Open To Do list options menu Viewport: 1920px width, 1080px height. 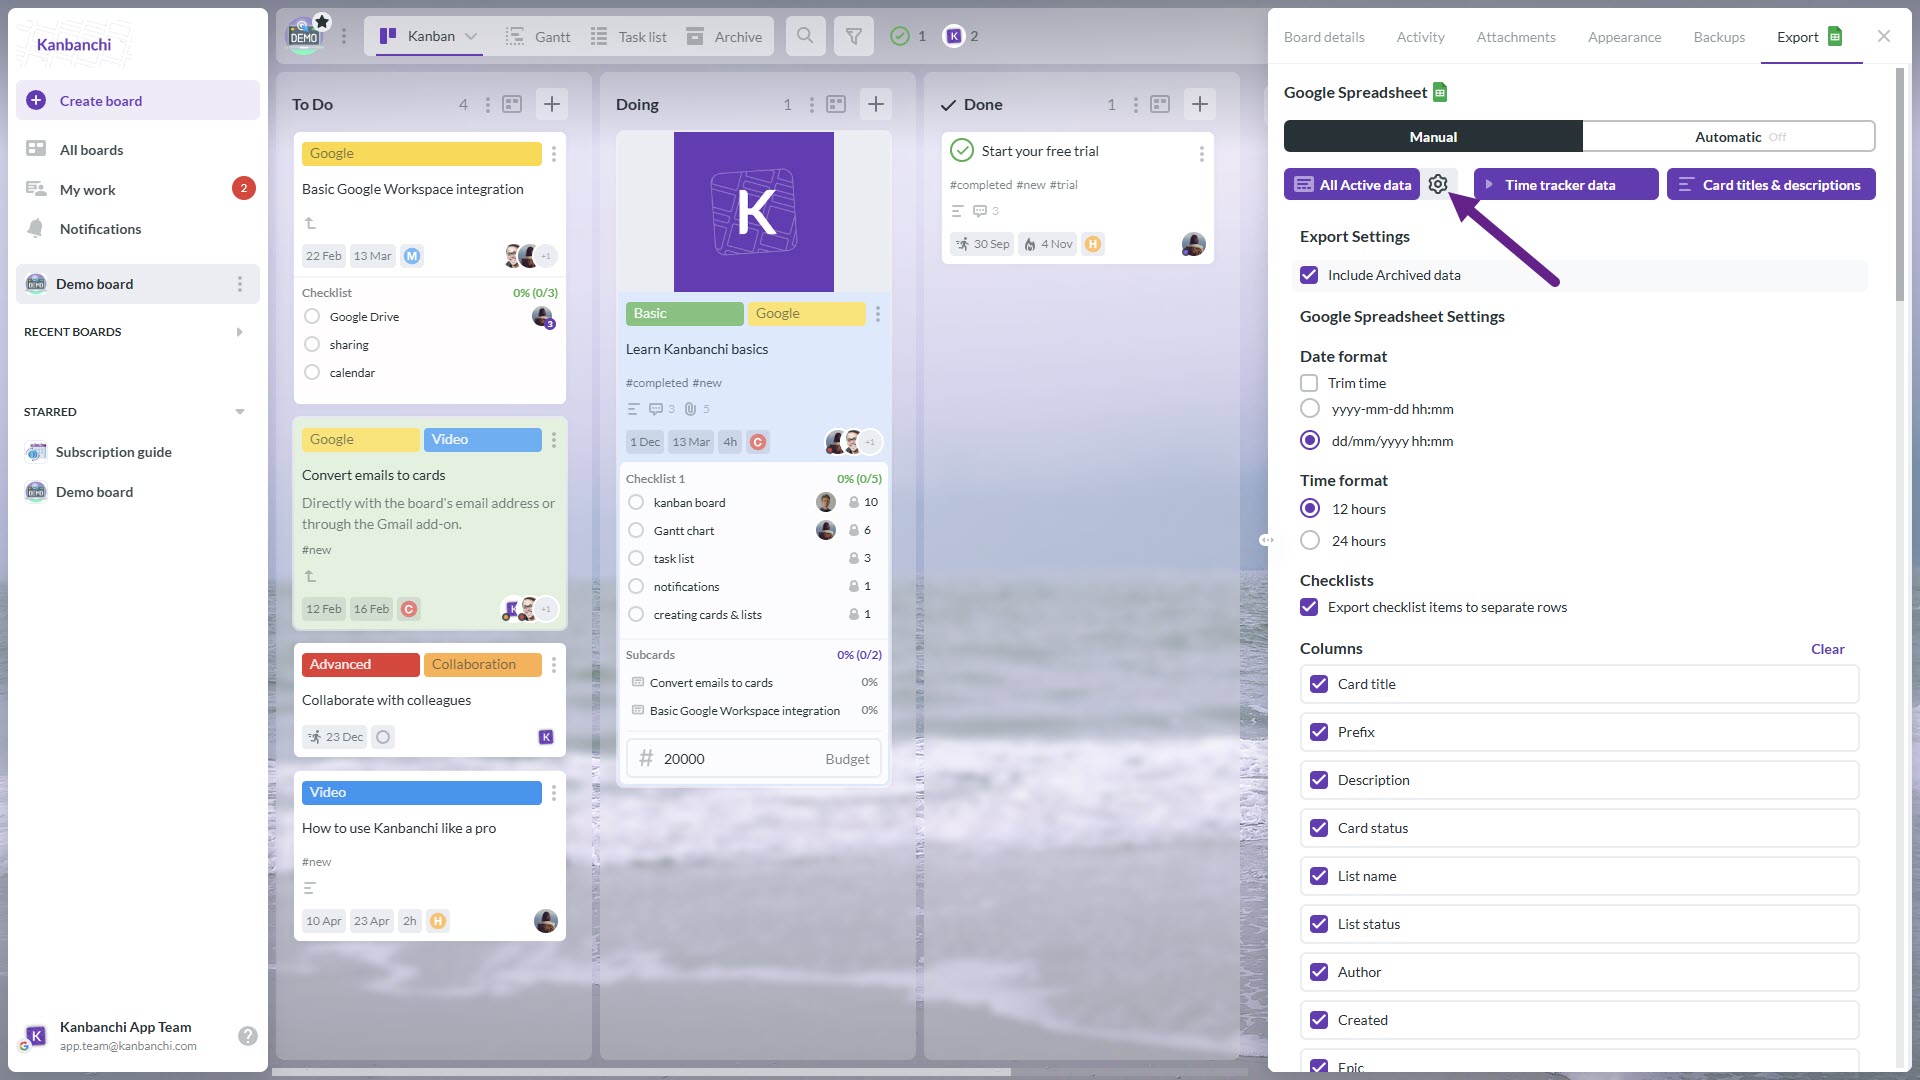coord(488,104)
